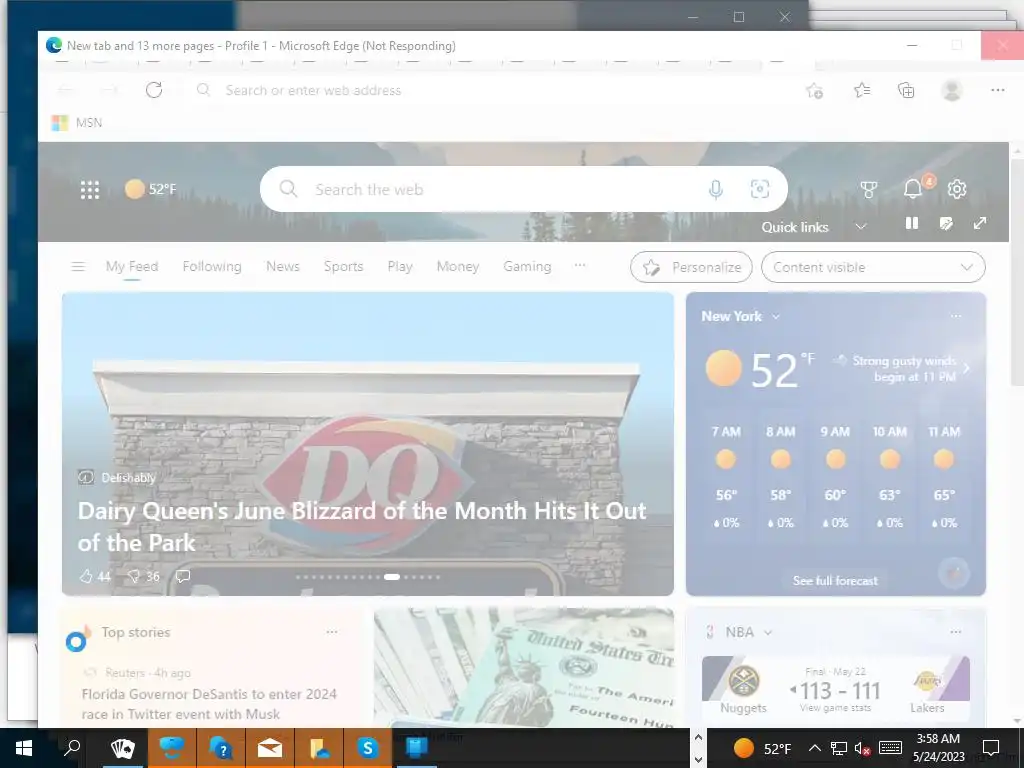Like the Dairy Queen story
The height and width of the screenshot is (768, 1024).
coord(95,576)
